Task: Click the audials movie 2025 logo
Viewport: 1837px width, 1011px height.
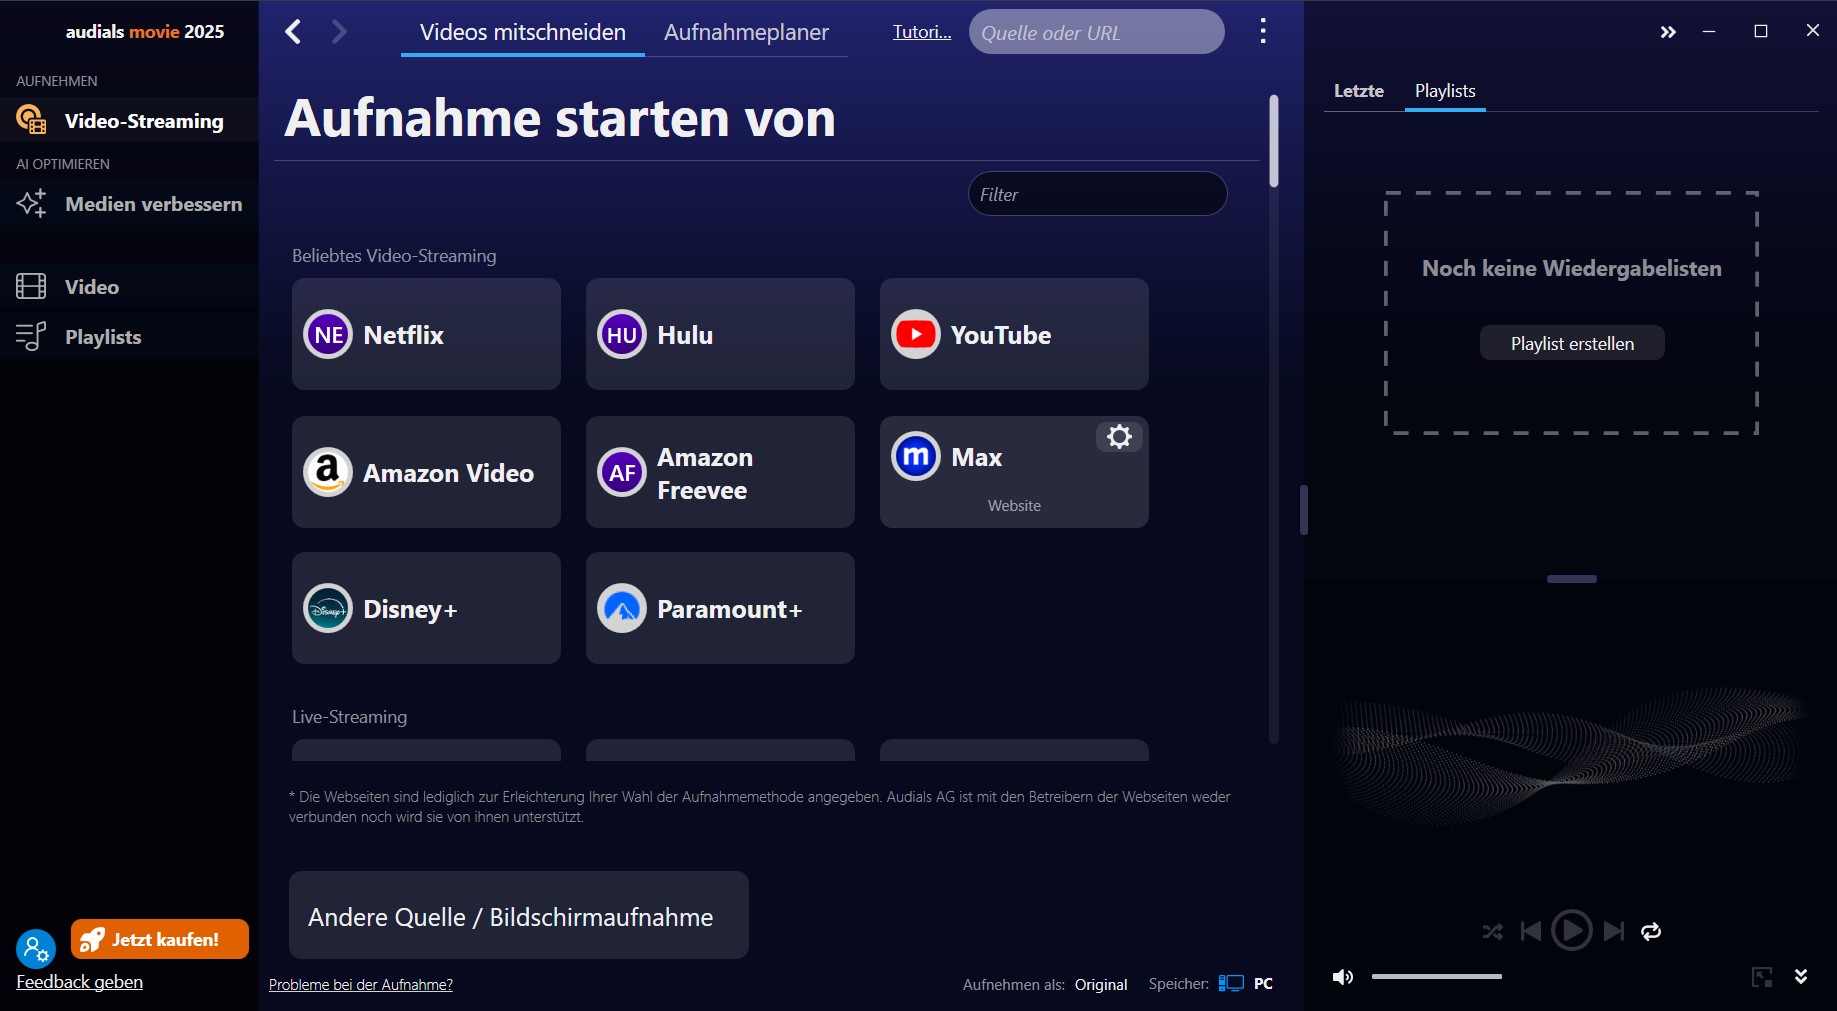Action: coord(145,32)
